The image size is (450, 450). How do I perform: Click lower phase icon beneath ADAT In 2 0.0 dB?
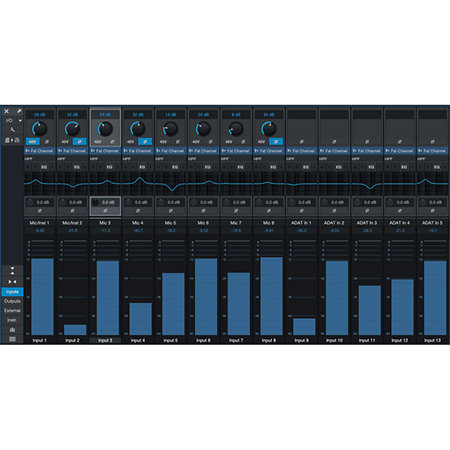pyautogui.click(x=334, y=211)
